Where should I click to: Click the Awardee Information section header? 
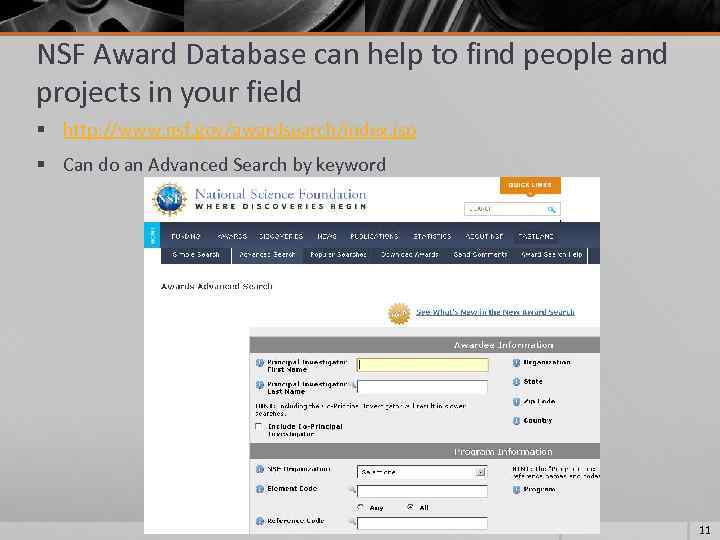coord(425,345)
